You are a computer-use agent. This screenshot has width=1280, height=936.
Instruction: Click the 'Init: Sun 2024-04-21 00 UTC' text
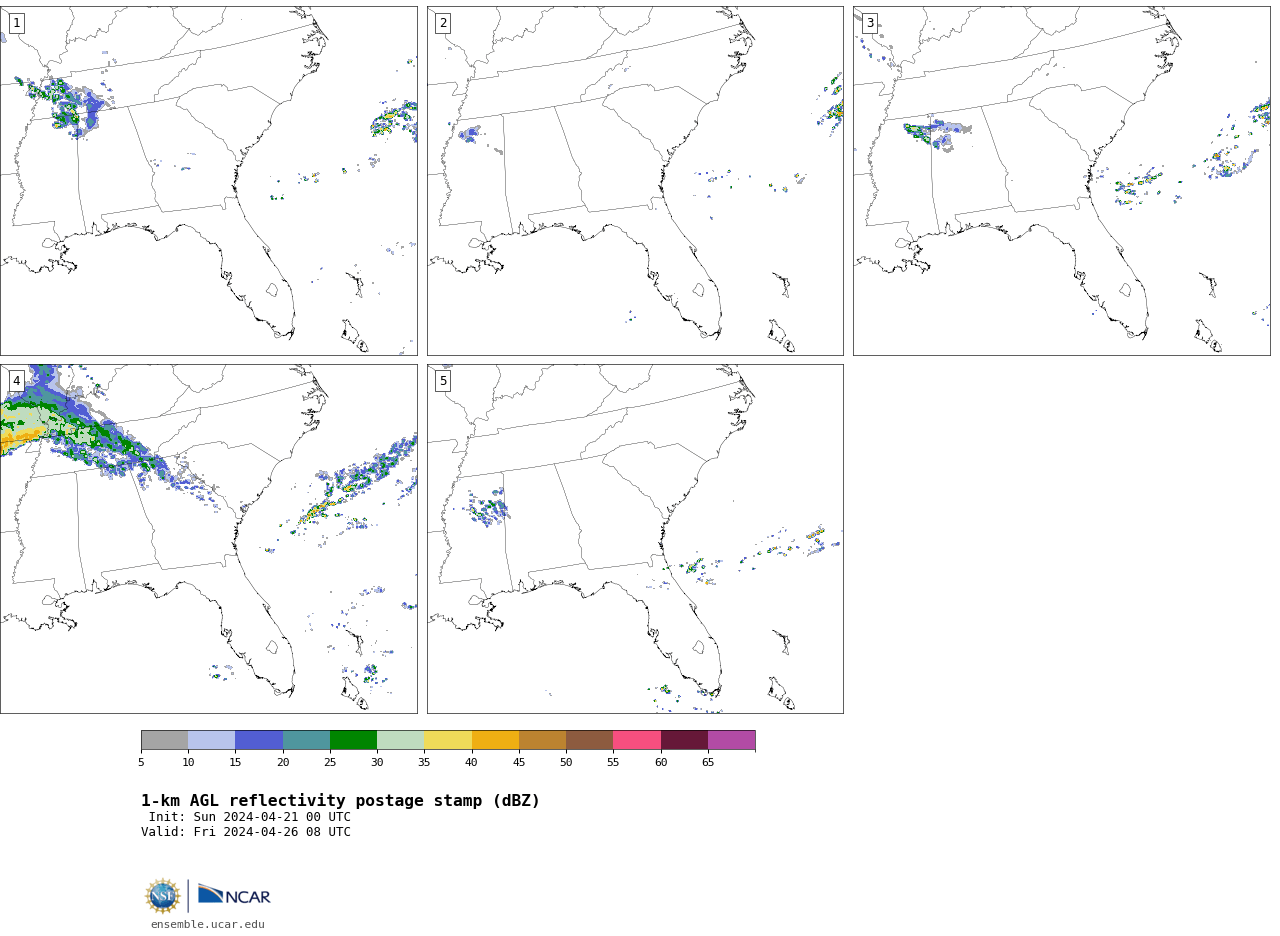point(250,817)
